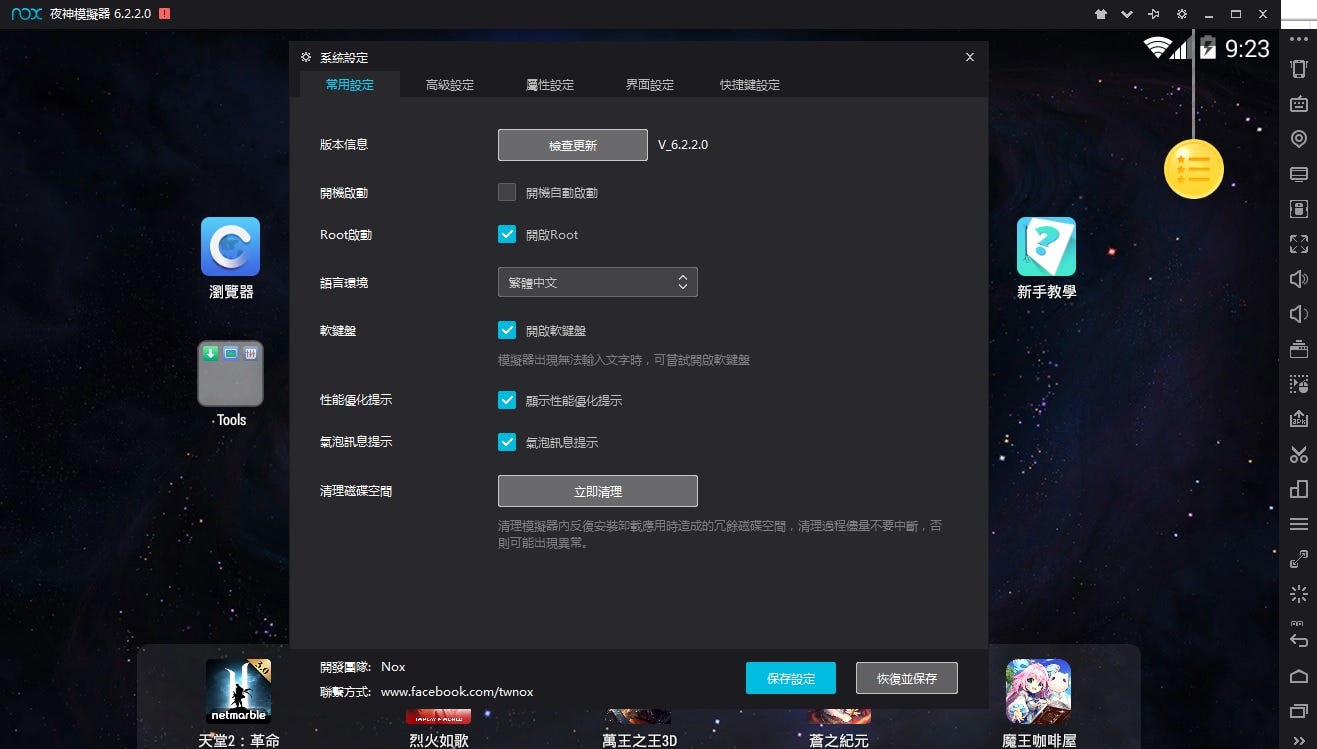Switch to 界面設定 tab
This screenshot has width=1317, height=749.
pos(650,85)
